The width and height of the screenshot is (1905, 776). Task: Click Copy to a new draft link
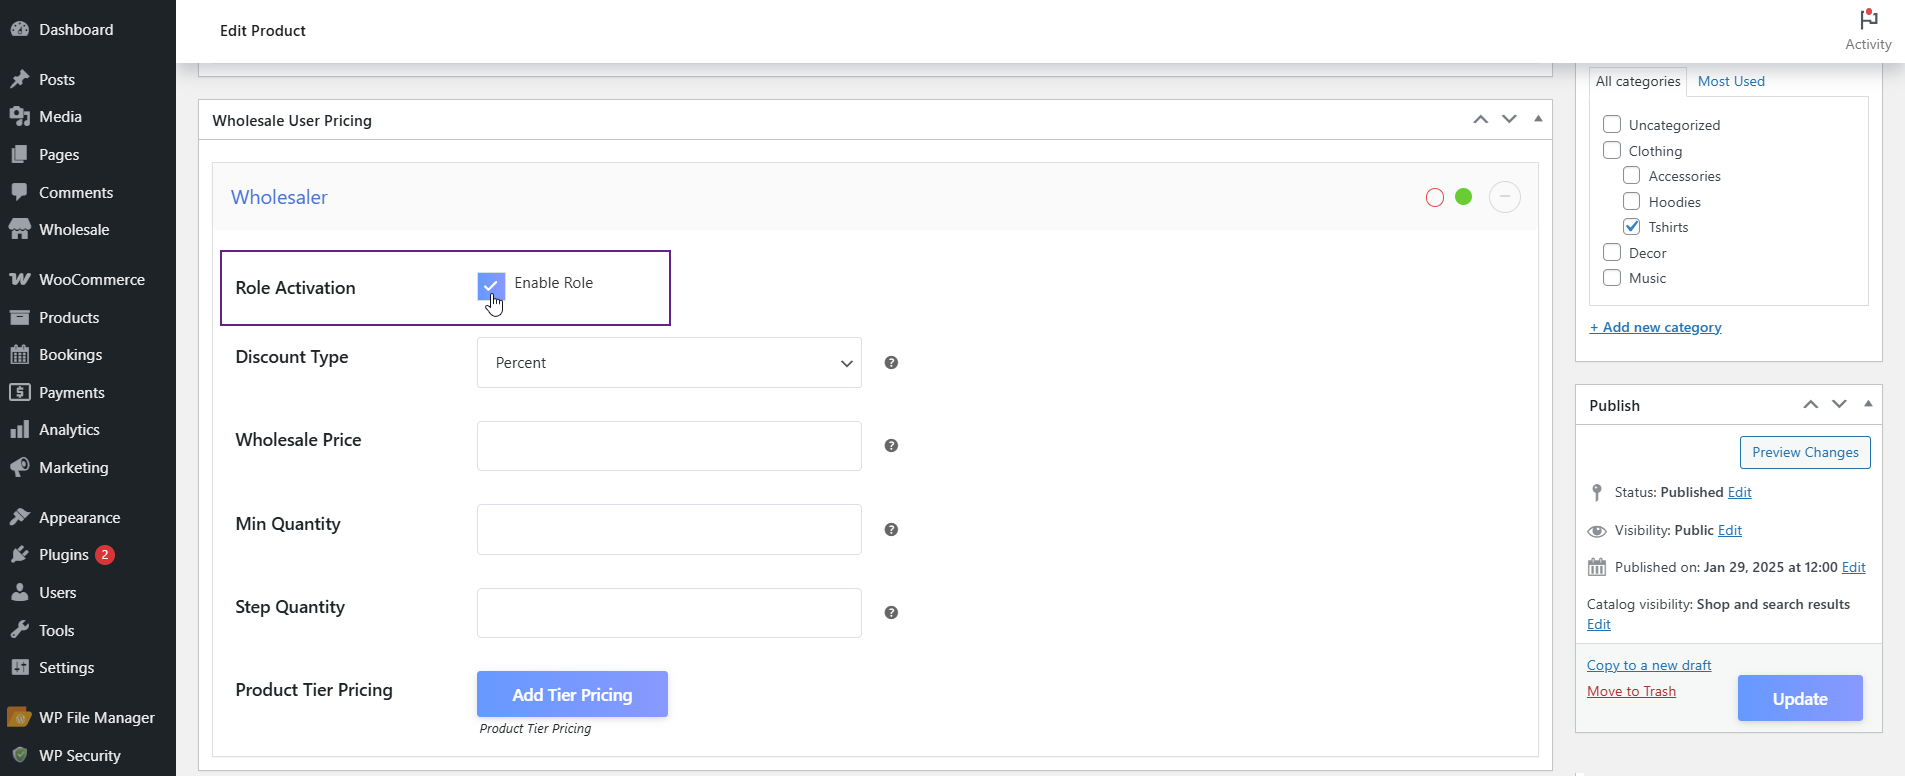point(1649,665)
